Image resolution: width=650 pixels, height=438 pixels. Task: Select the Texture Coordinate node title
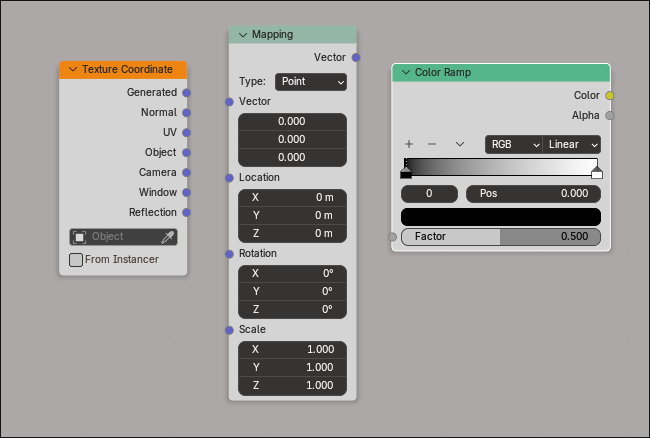[127, 69]
